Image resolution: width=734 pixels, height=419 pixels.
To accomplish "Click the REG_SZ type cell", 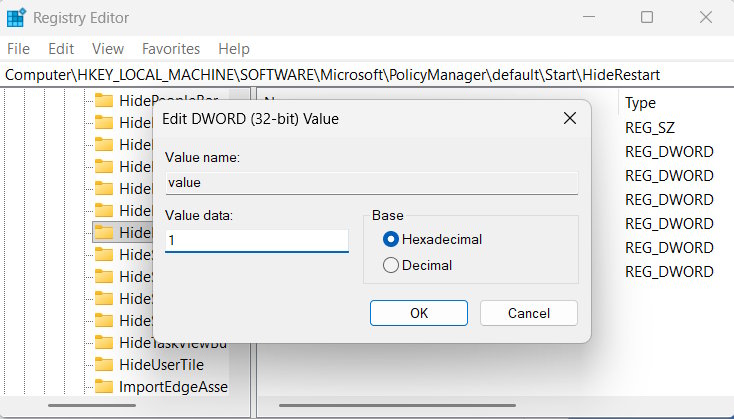I will (650, 128).
